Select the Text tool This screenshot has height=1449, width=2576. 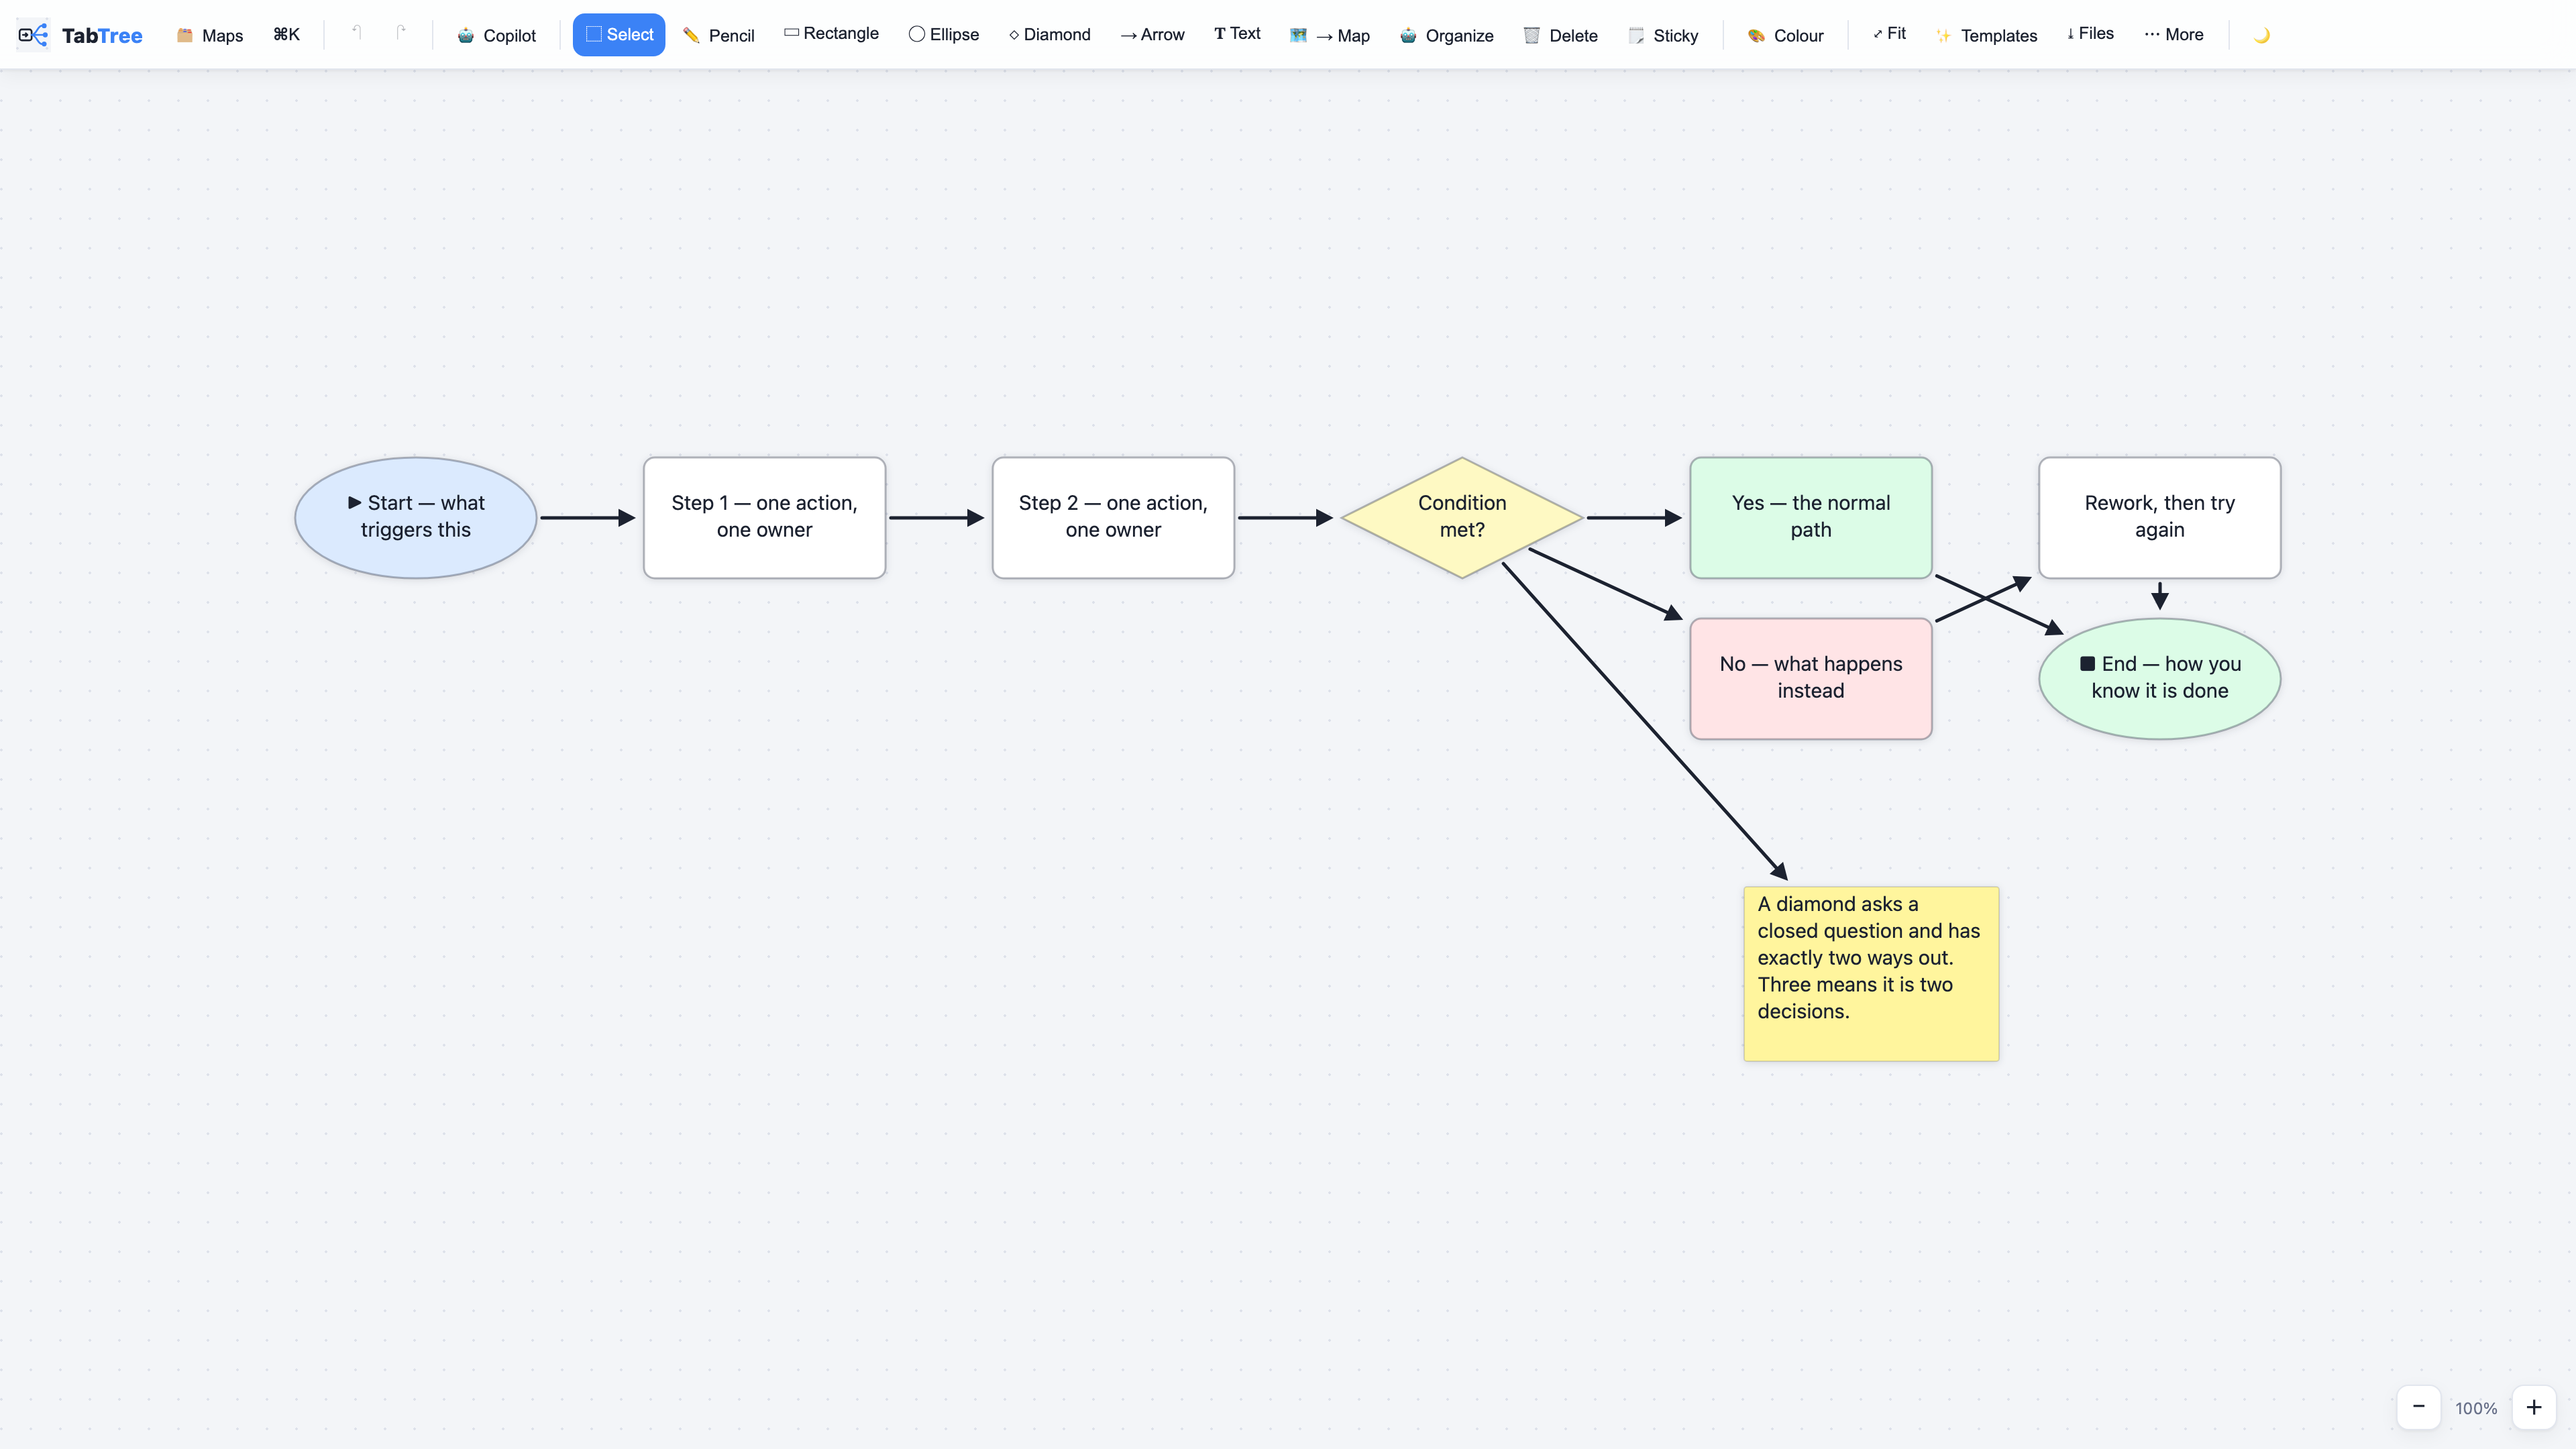click(x=1237, y=35)
